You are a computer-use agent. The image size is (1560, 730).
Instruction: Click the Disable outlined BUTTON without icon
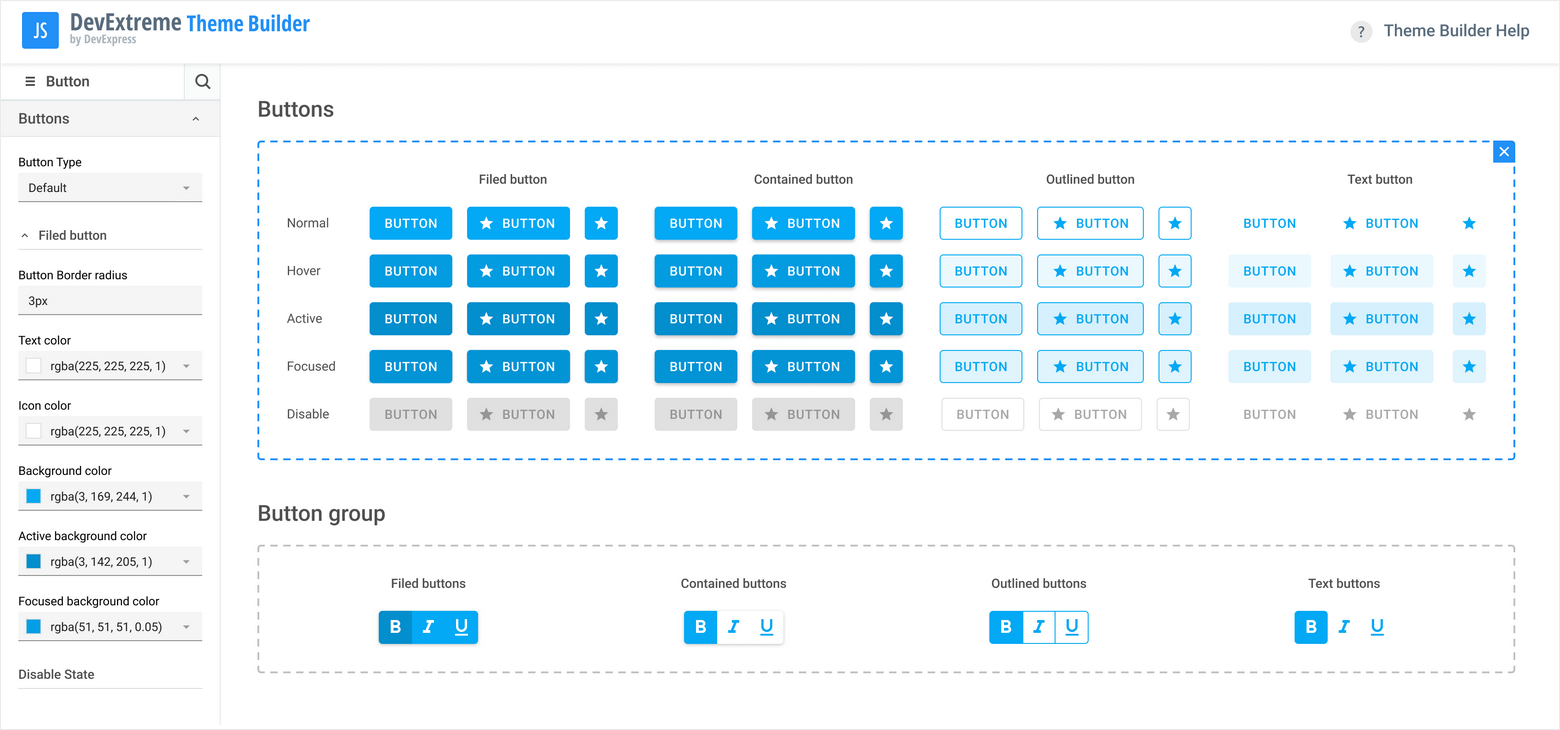tap(983, 414)
